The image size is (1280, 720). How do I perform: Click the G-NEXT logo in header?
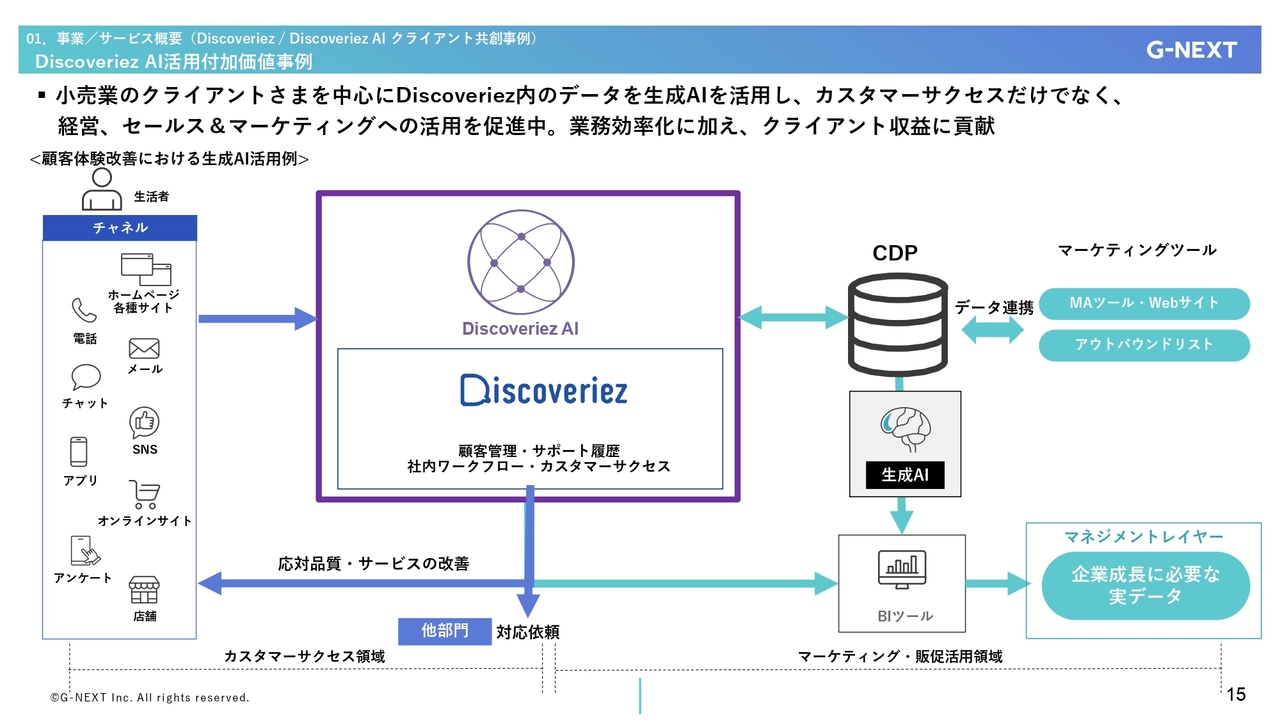tap(1191, 51)
